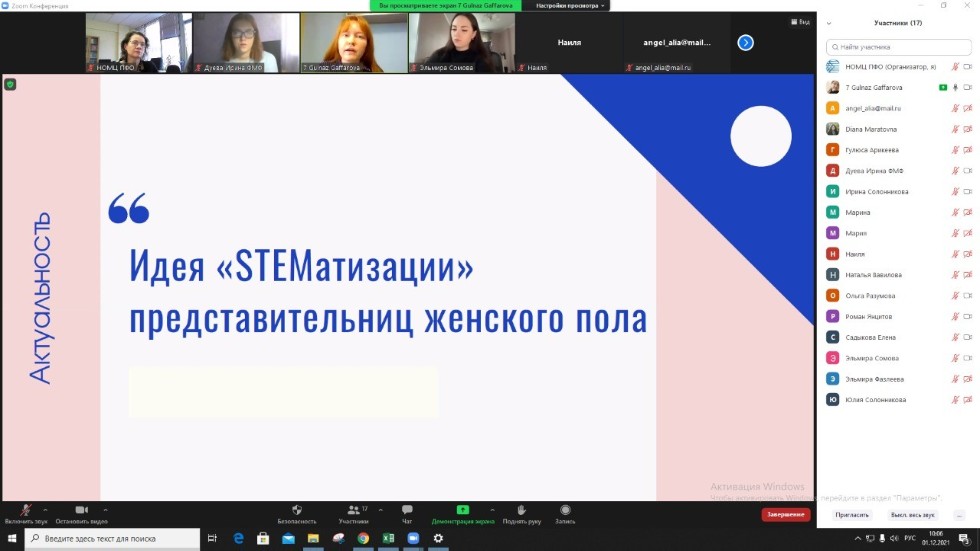Screen dimensions: 980x551
Task: Start recording with the Record icon
Action: point(565,510)
